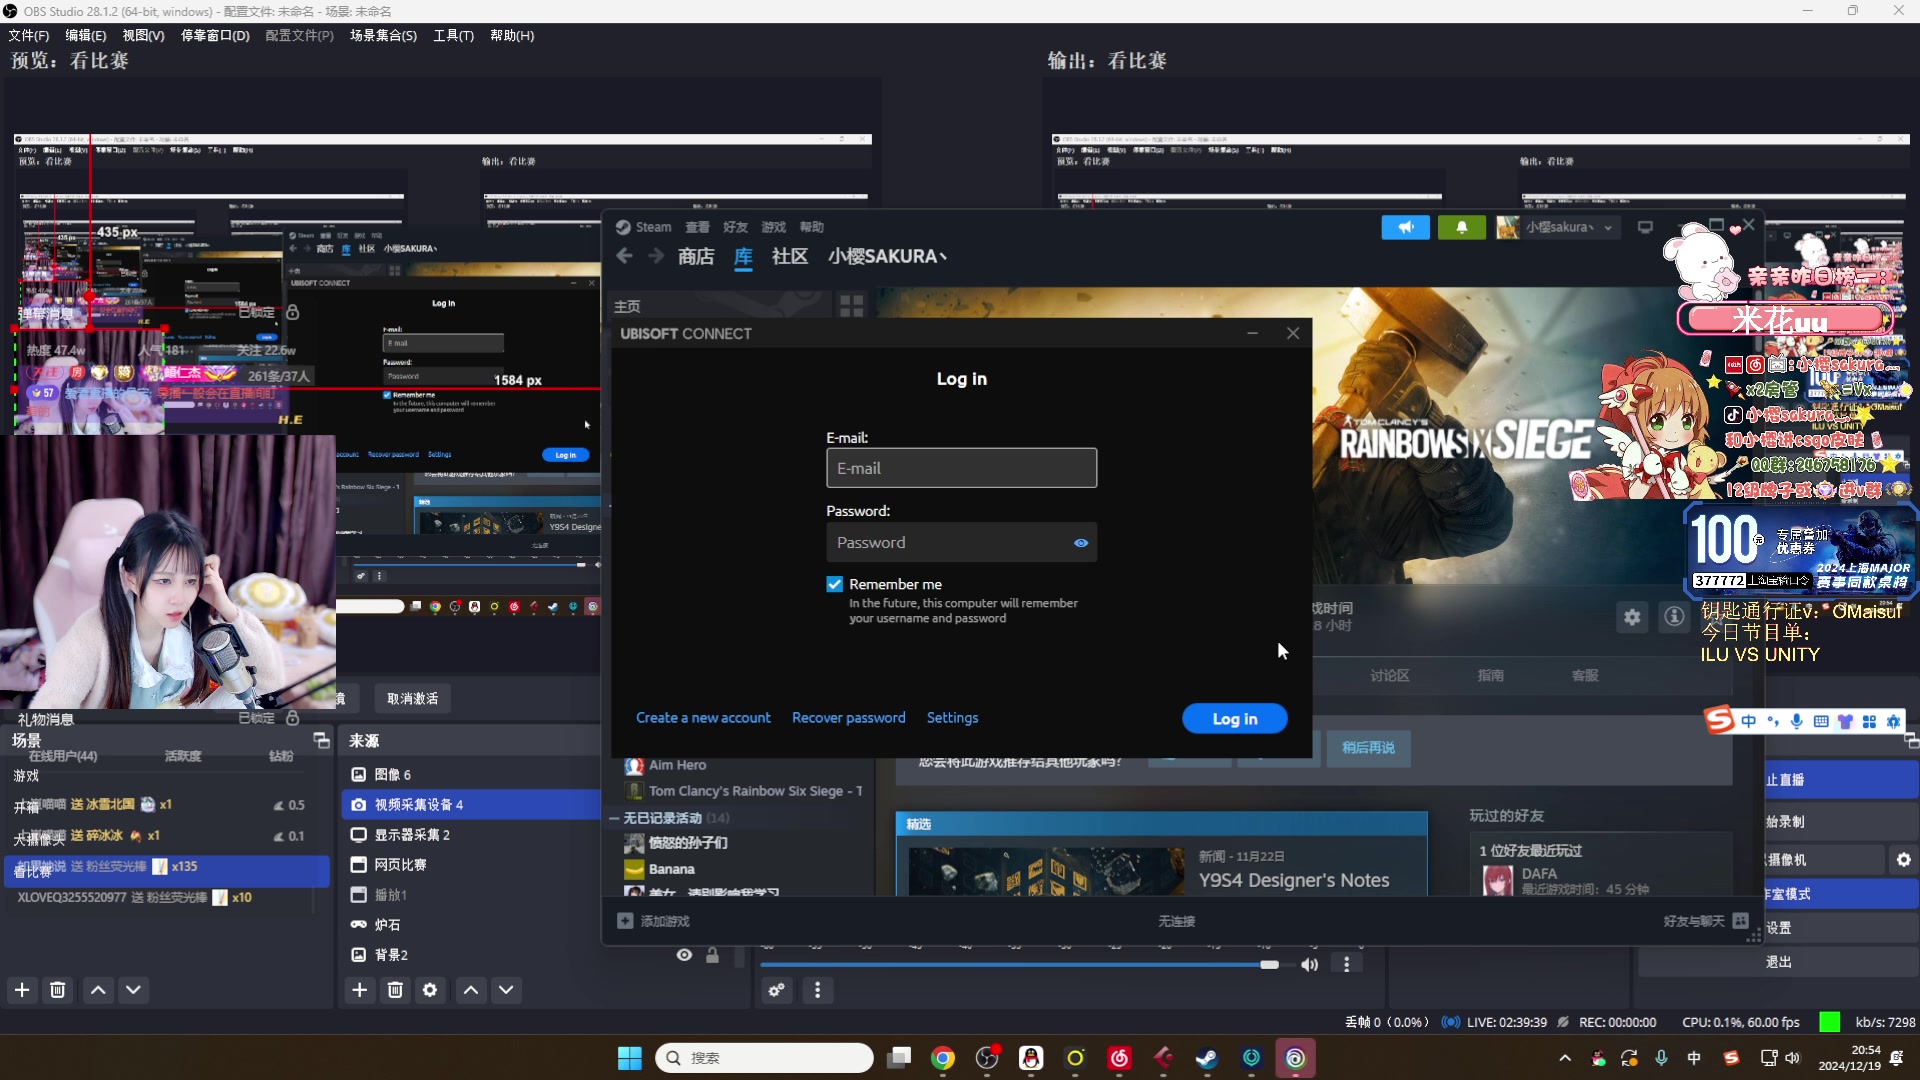Open virtual camera settings gear
This screenshot has width=1920, height=1080.
pyautogui.click(x=1903, y=860)
